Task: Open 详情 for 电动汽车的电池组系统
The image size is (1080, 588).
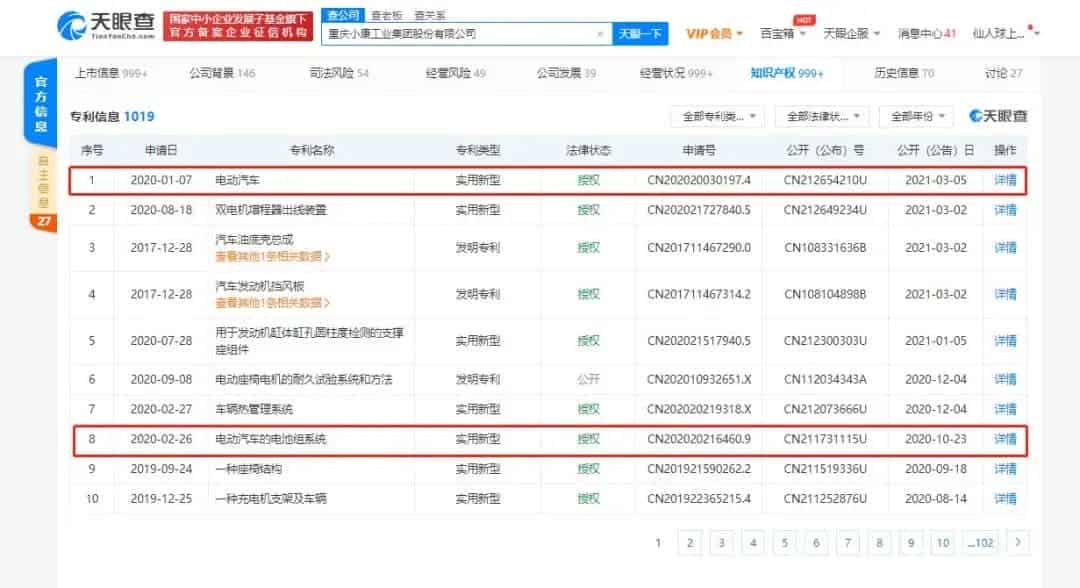Action: [1005, 439]
